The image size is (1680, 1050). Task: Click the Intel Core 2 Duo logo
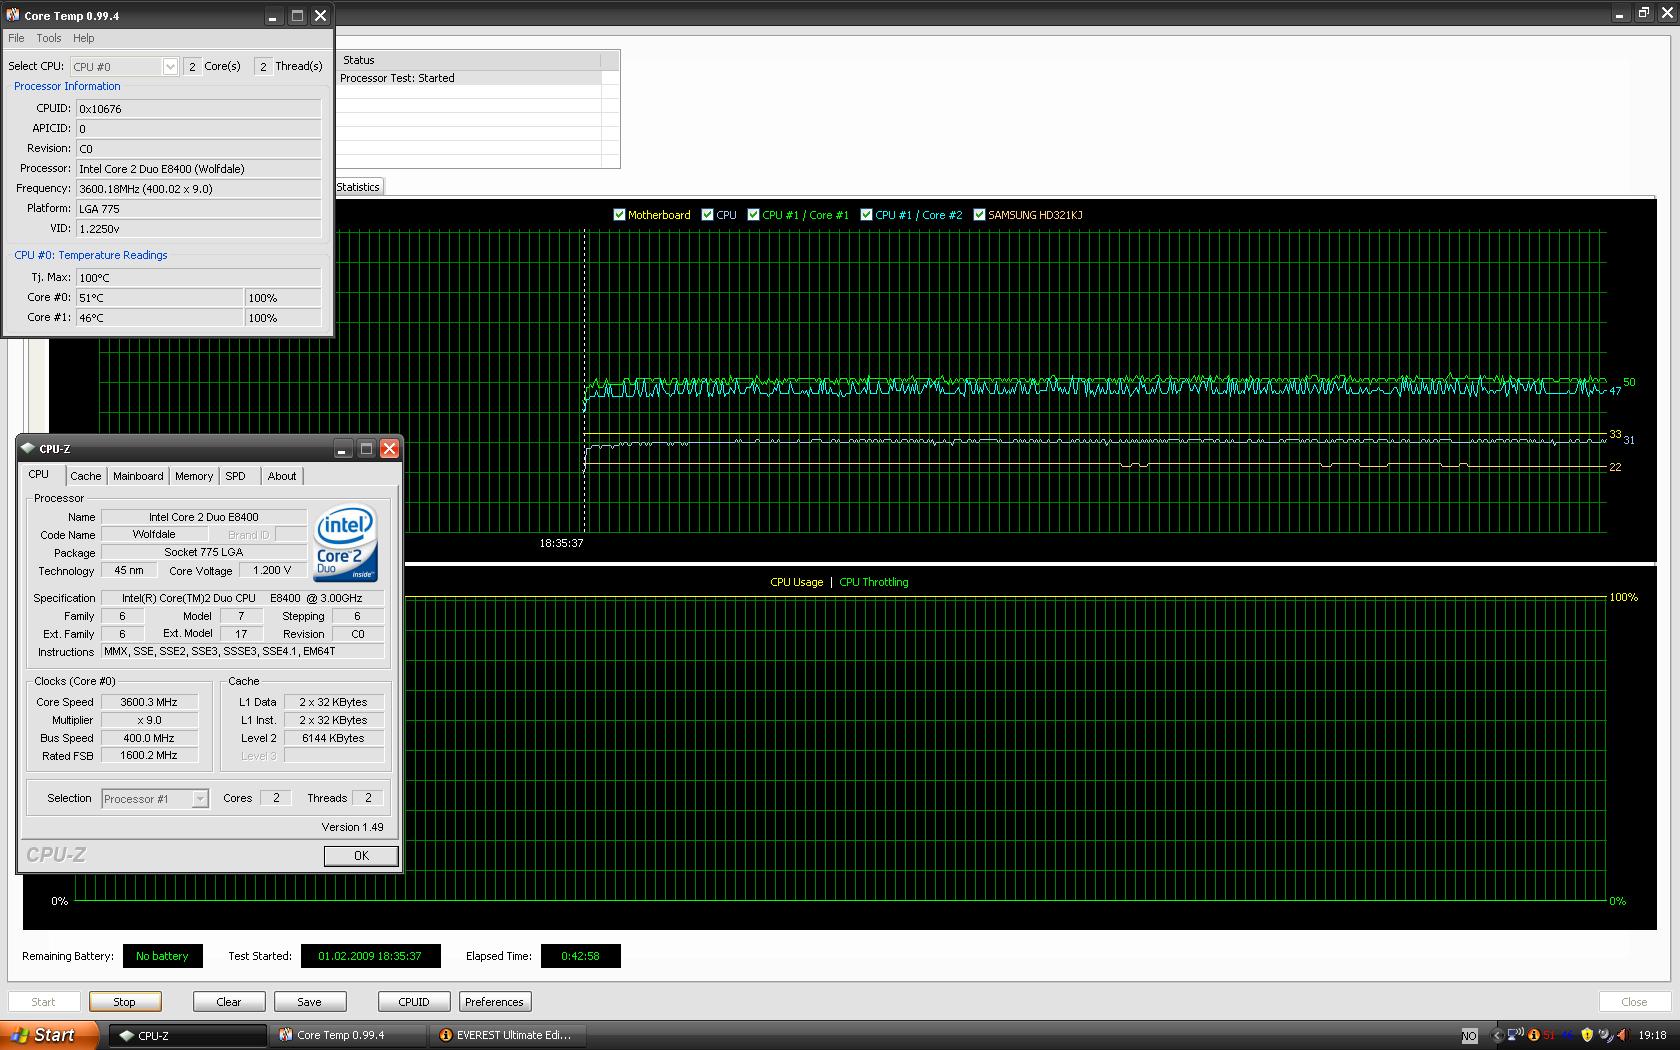pyautogui.click(x=346, y=543)
